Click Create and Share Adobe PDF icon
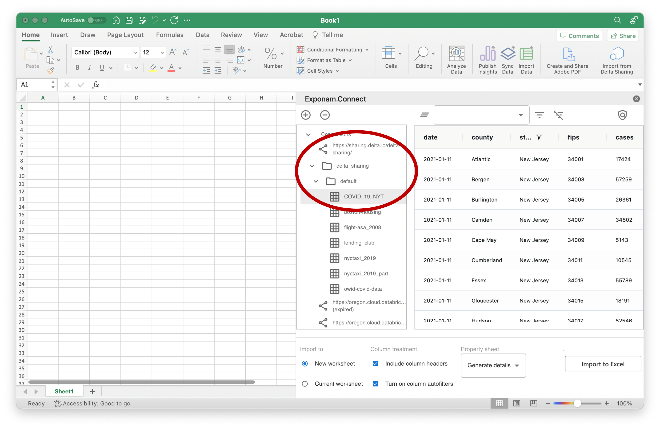660x429 pixels. [566, 58]
